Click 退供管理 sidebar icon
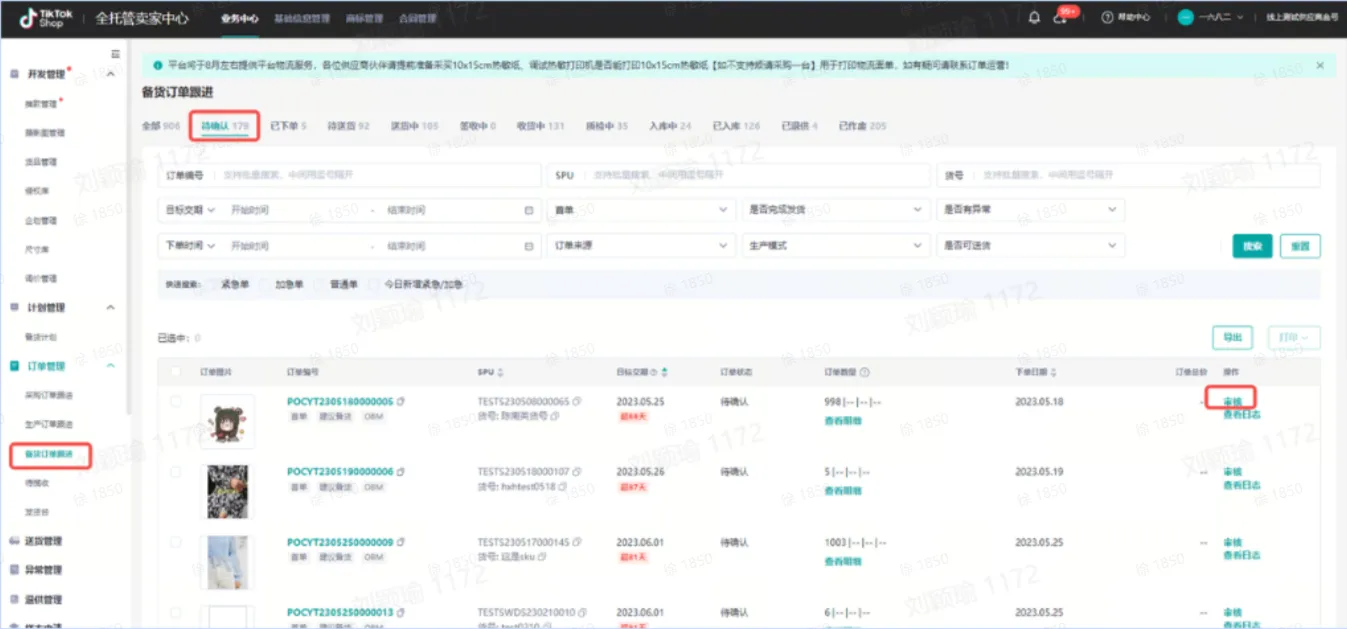Screen dimensions: 1347x629 coord(14,599)
